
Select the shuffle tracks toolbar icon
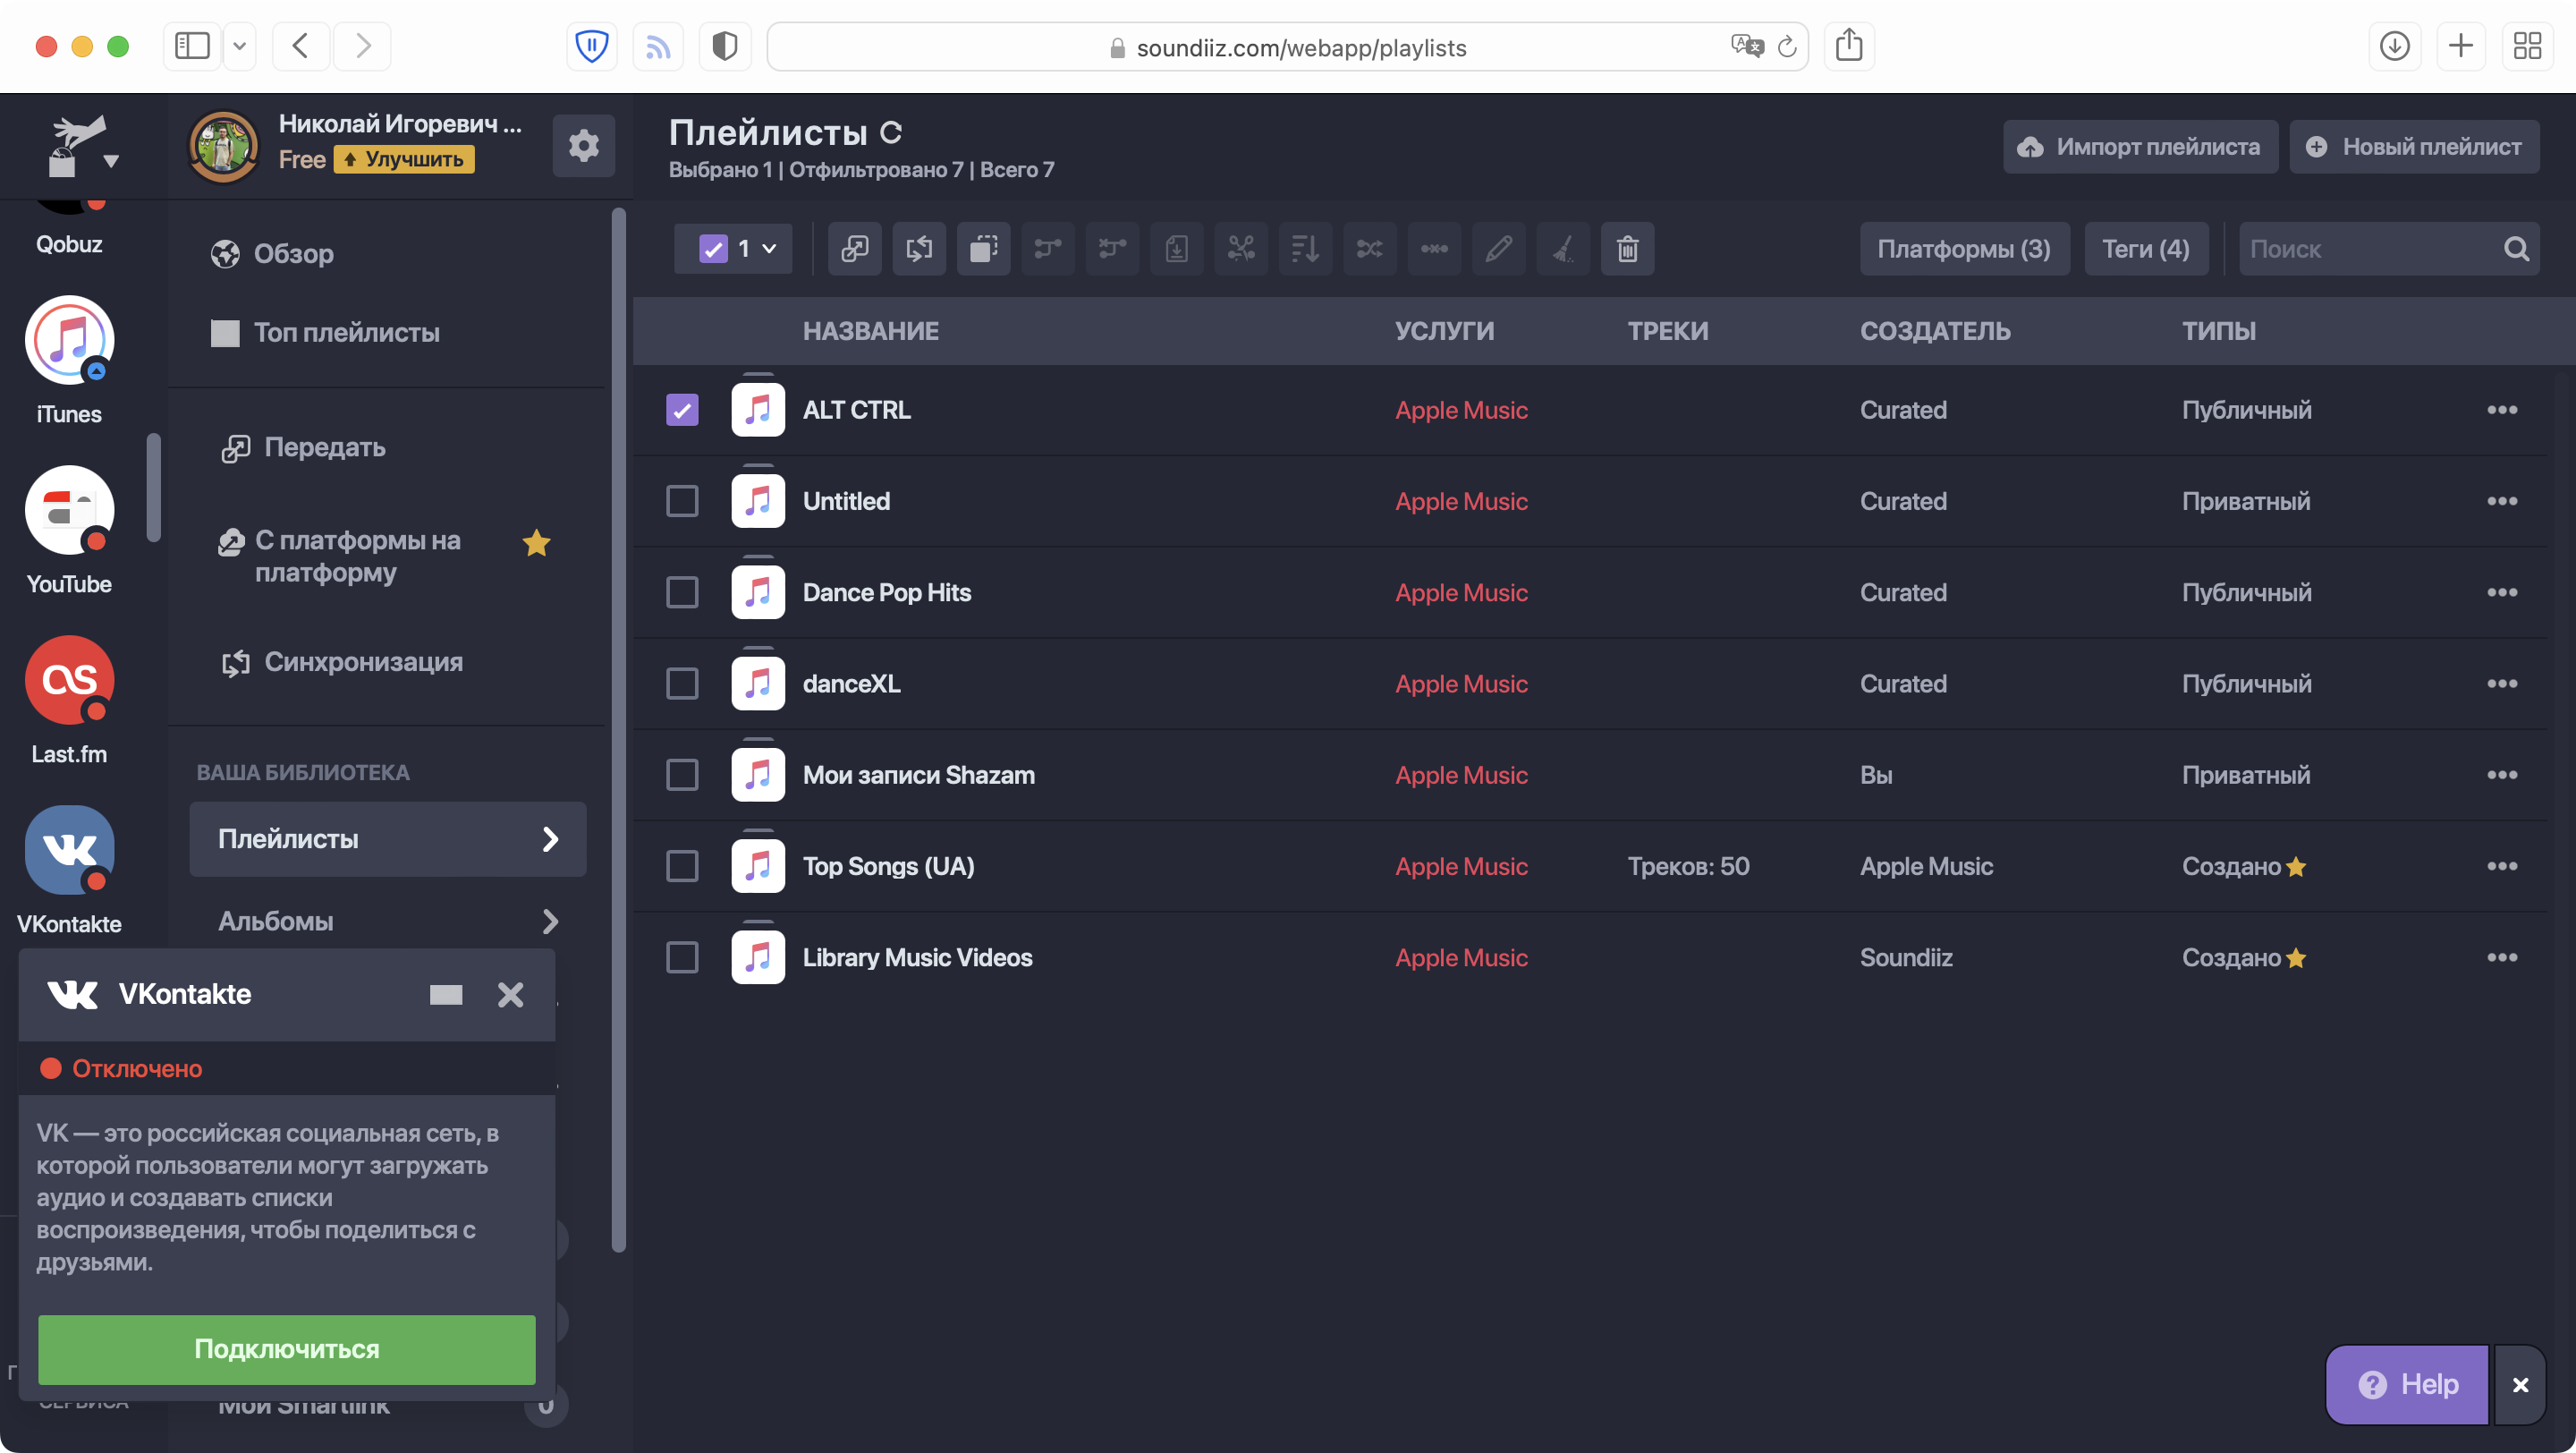(1370, 249)
